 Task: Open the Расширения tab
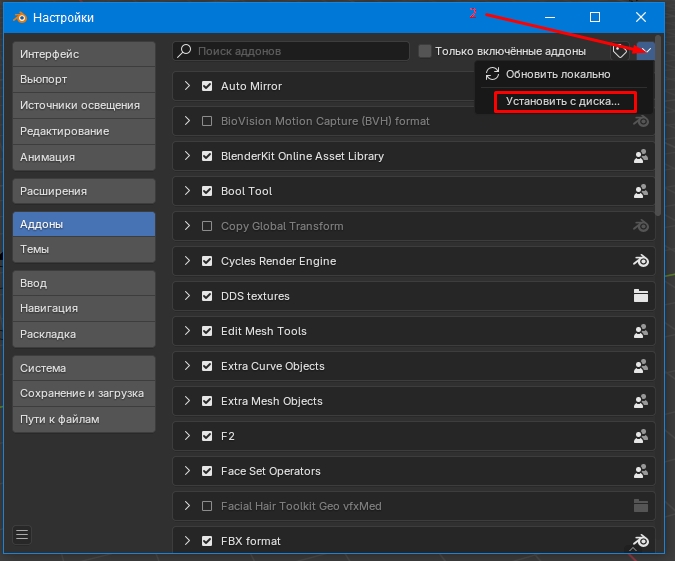click(x=84, y=191)
